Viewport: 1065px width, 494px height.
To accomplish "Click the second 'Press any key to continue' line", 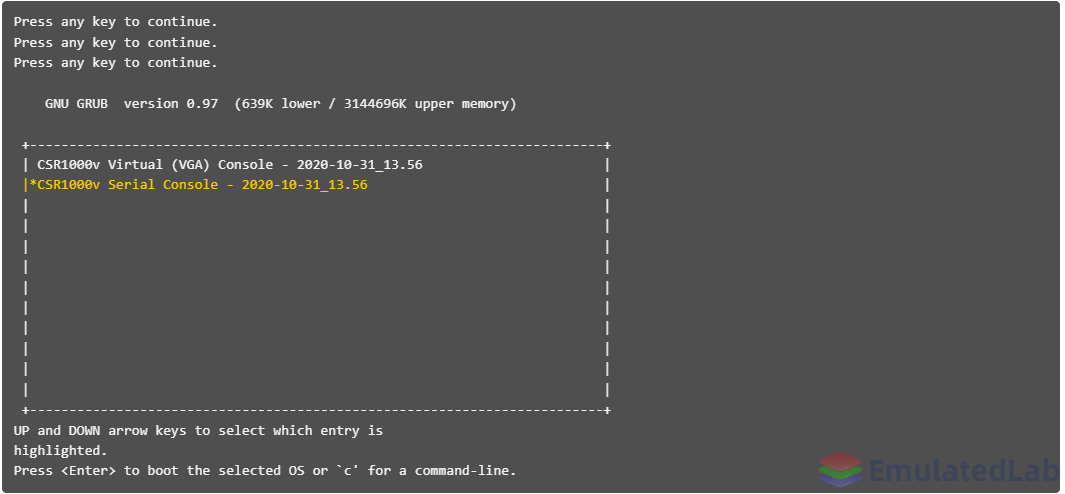I will coord(115,43).
